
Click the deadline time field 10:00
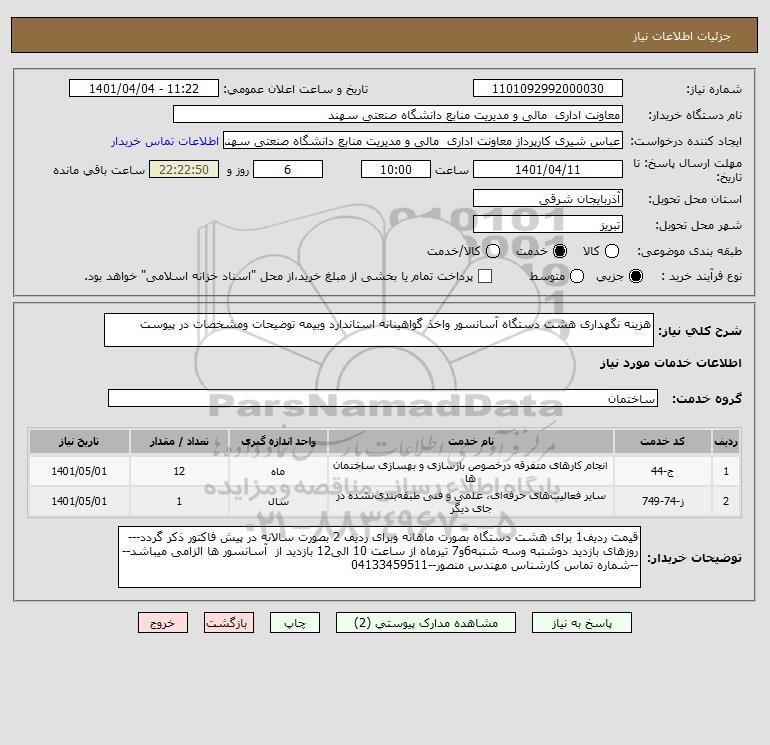click(396, 169)
